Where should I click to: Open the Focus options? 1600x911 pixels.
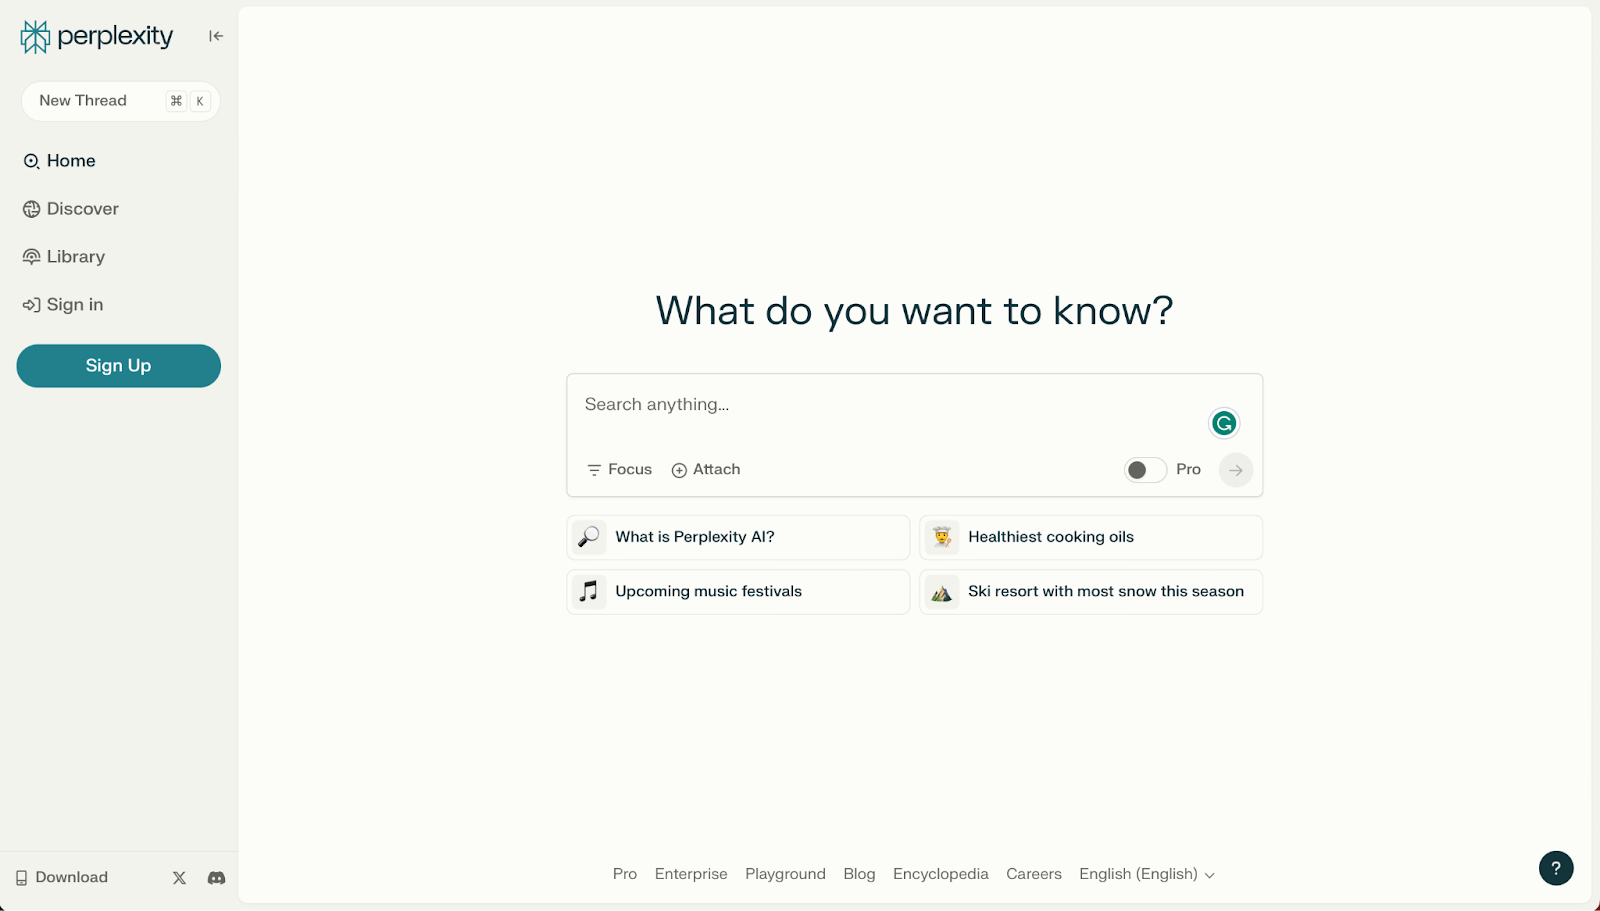[619, 470]
